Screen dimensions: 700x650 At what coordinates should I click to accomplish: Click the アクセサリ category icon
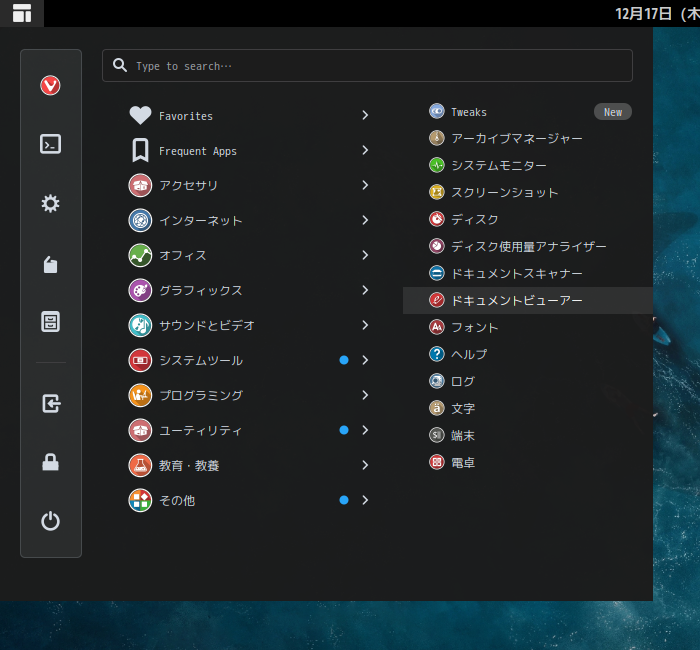140,185
